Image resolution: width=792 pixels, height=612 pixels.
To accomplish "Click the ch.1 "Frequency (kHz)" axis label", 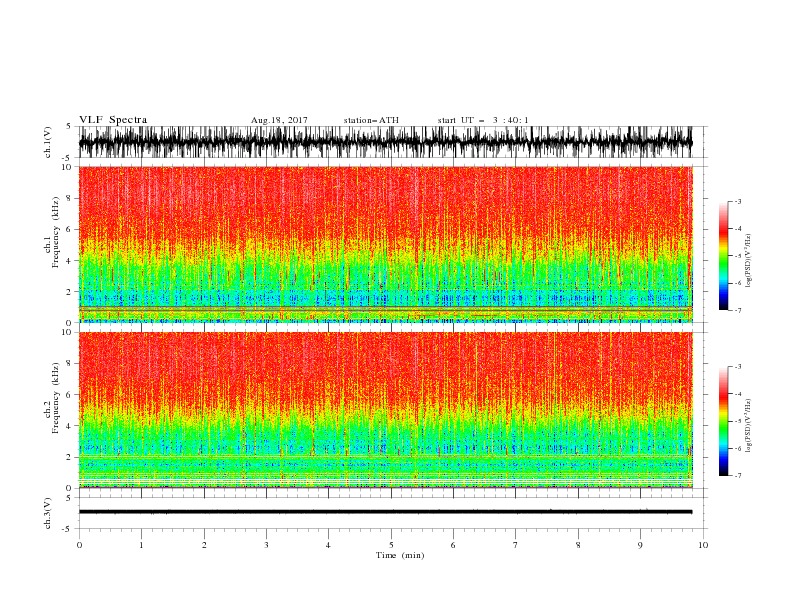I will [x=56, y=233].
